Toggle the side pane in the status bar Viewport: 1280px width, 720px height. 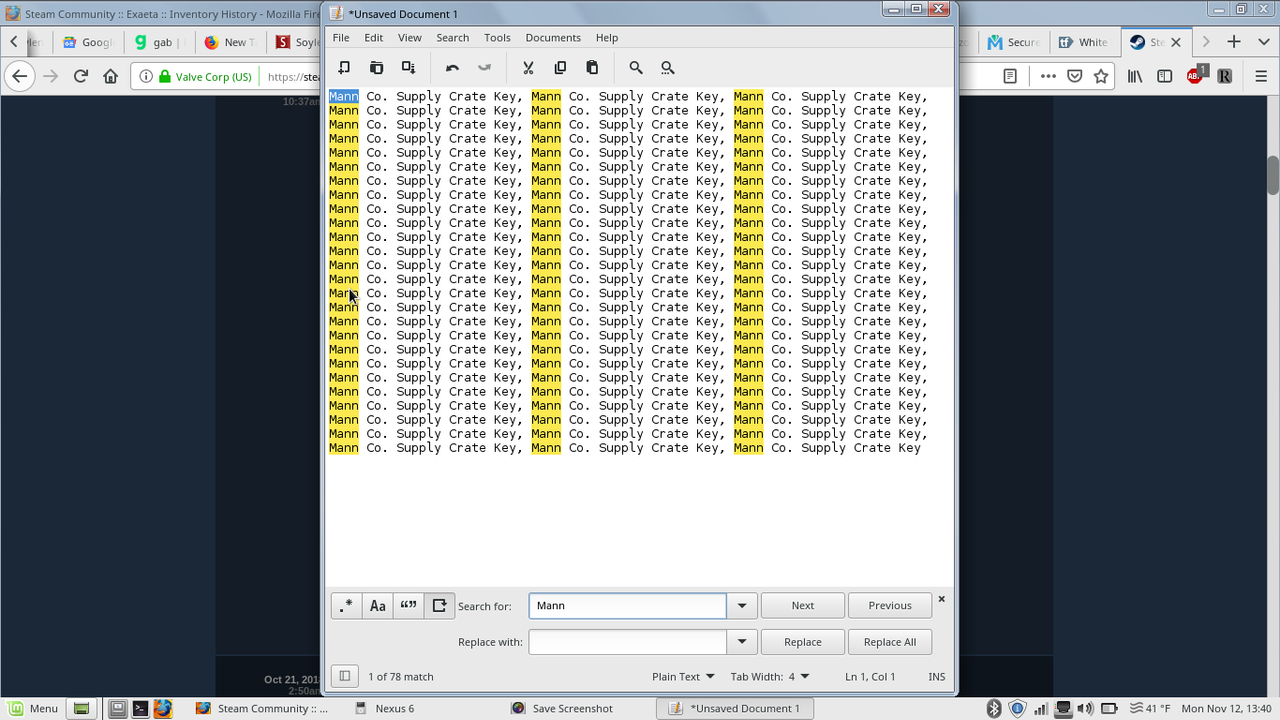pos(344,676)
